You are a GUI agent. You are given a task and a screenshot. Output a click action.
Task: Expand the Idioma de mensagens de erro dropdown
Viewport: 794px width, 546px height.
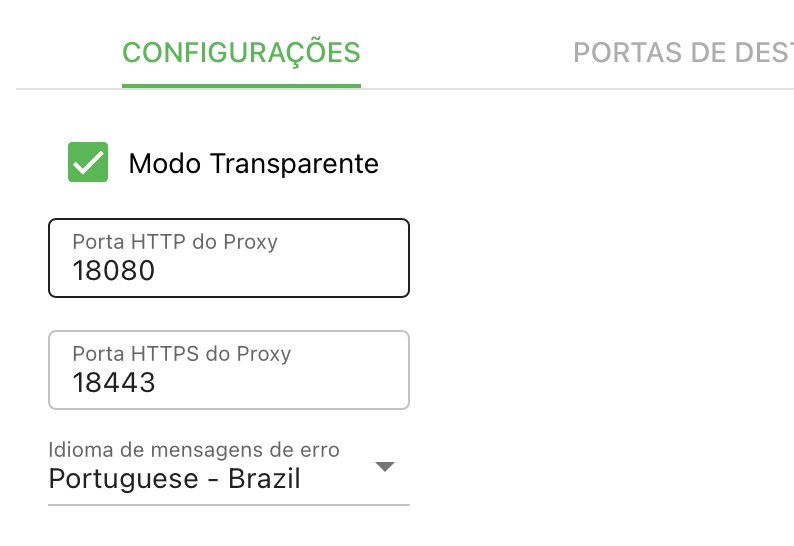pos(228,472)
